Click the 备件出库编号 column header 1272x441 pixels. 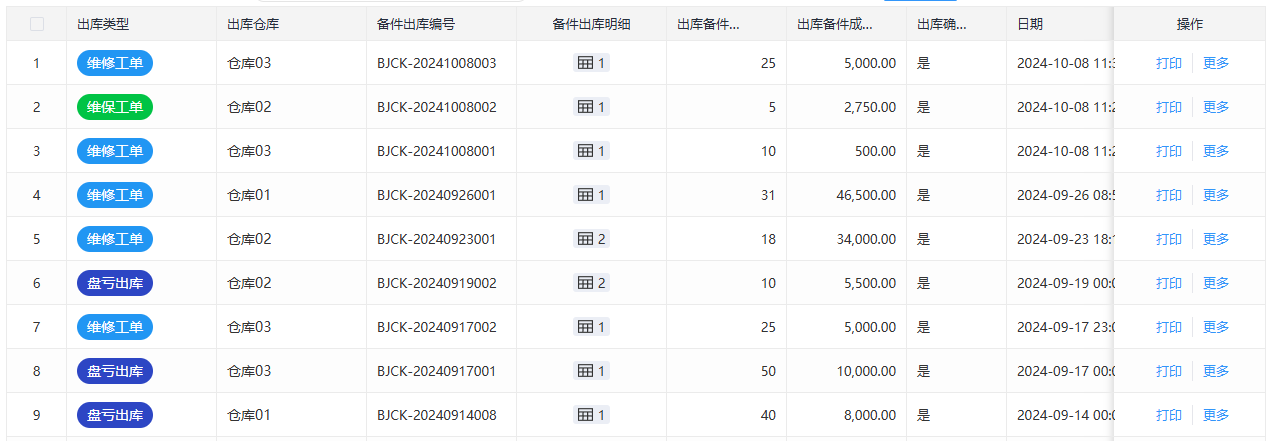pos(415,24)
